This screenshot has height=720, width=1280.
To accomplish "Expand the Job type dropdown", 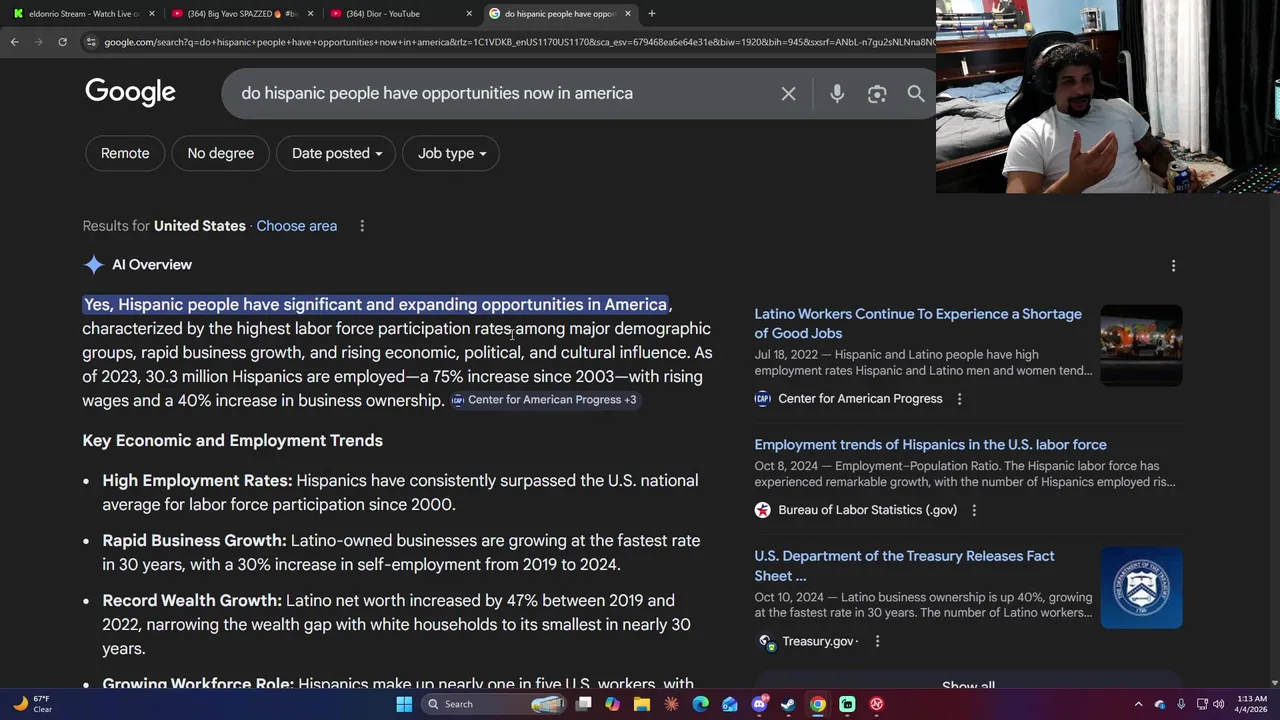I will [x=452, y=153].
